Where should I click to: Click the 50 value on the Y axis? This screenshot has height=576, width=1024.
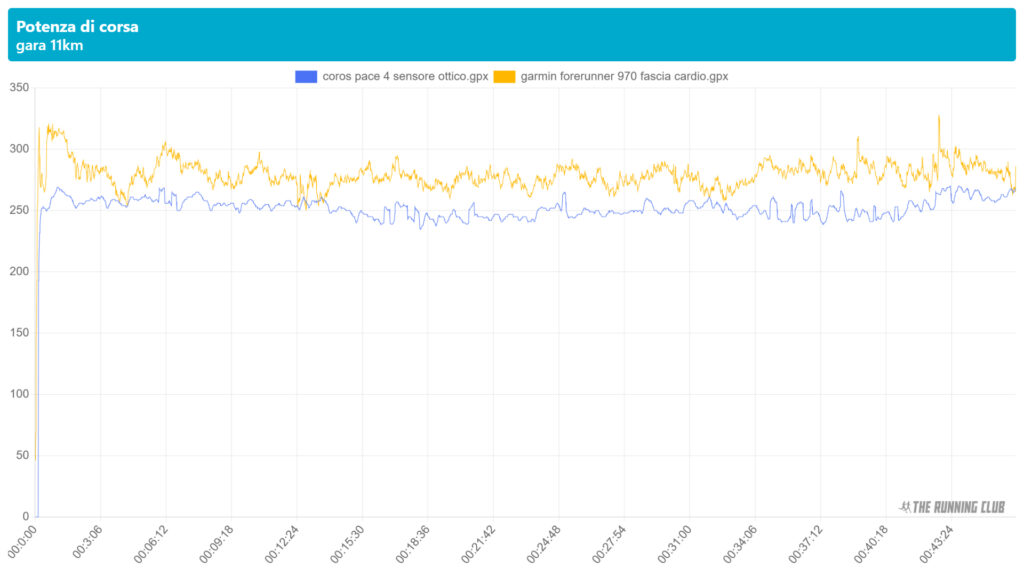tap(20, 456)
